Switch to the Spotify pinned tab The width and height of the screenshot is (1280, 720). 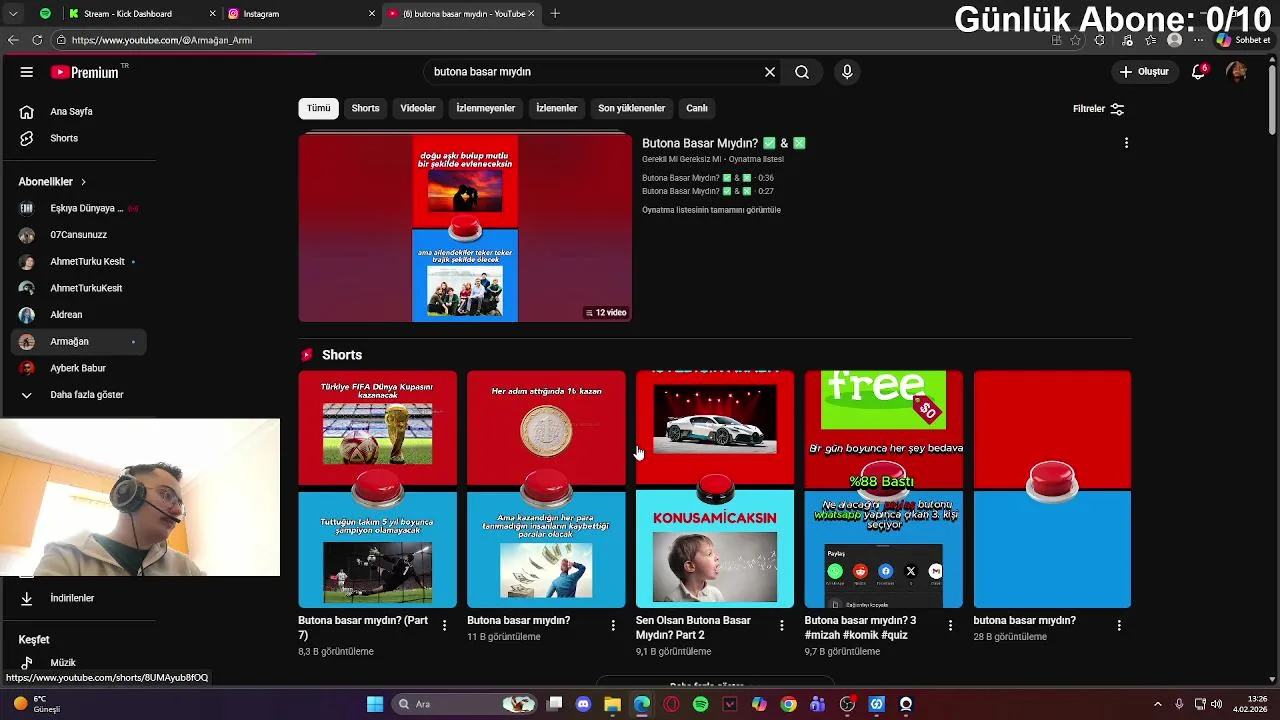click(x=45, y=14)
